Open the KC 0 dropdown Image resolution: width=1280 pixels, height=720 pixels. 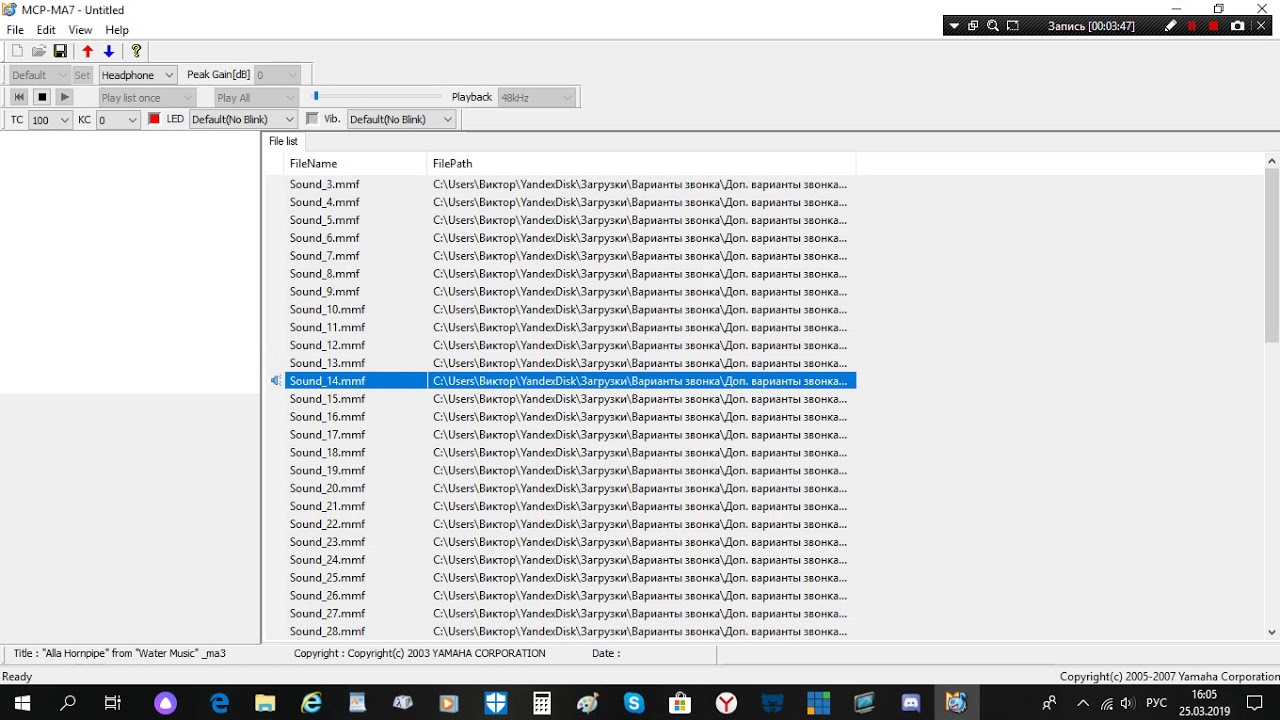(118, 120)
